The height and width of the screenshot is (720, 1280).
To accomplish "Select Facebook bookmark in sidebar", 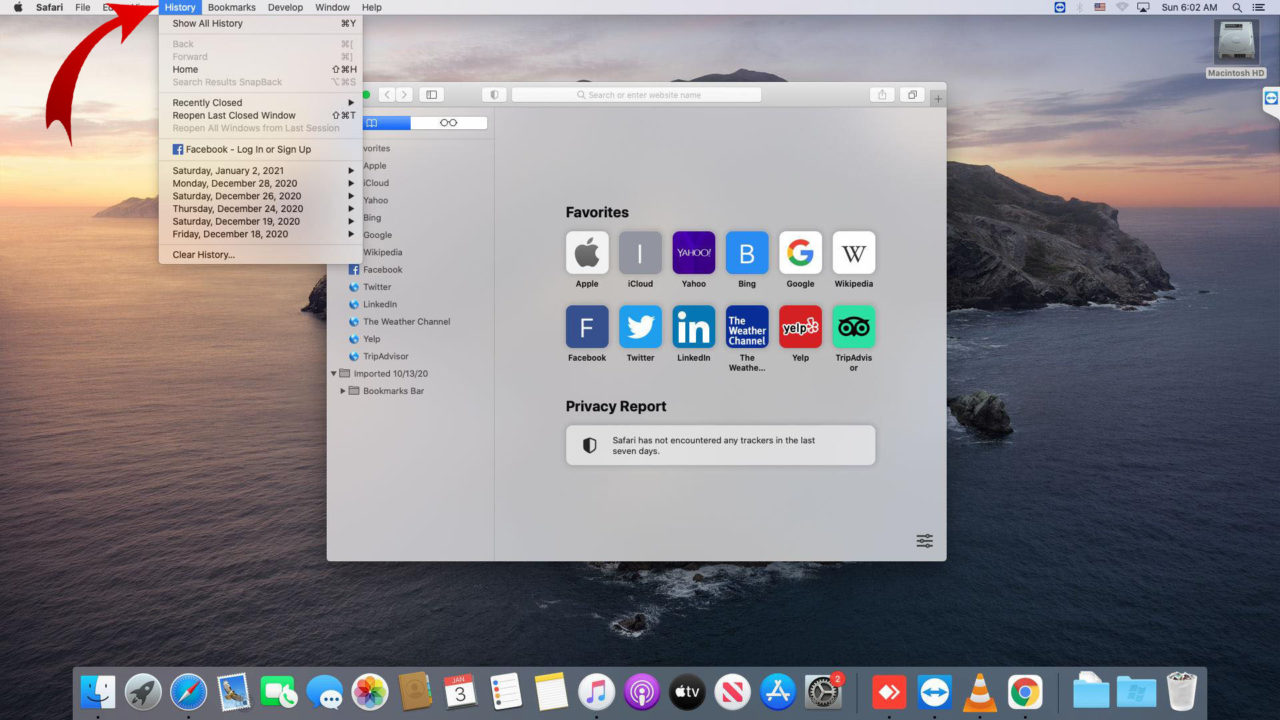I will click(x=382, y=270).
